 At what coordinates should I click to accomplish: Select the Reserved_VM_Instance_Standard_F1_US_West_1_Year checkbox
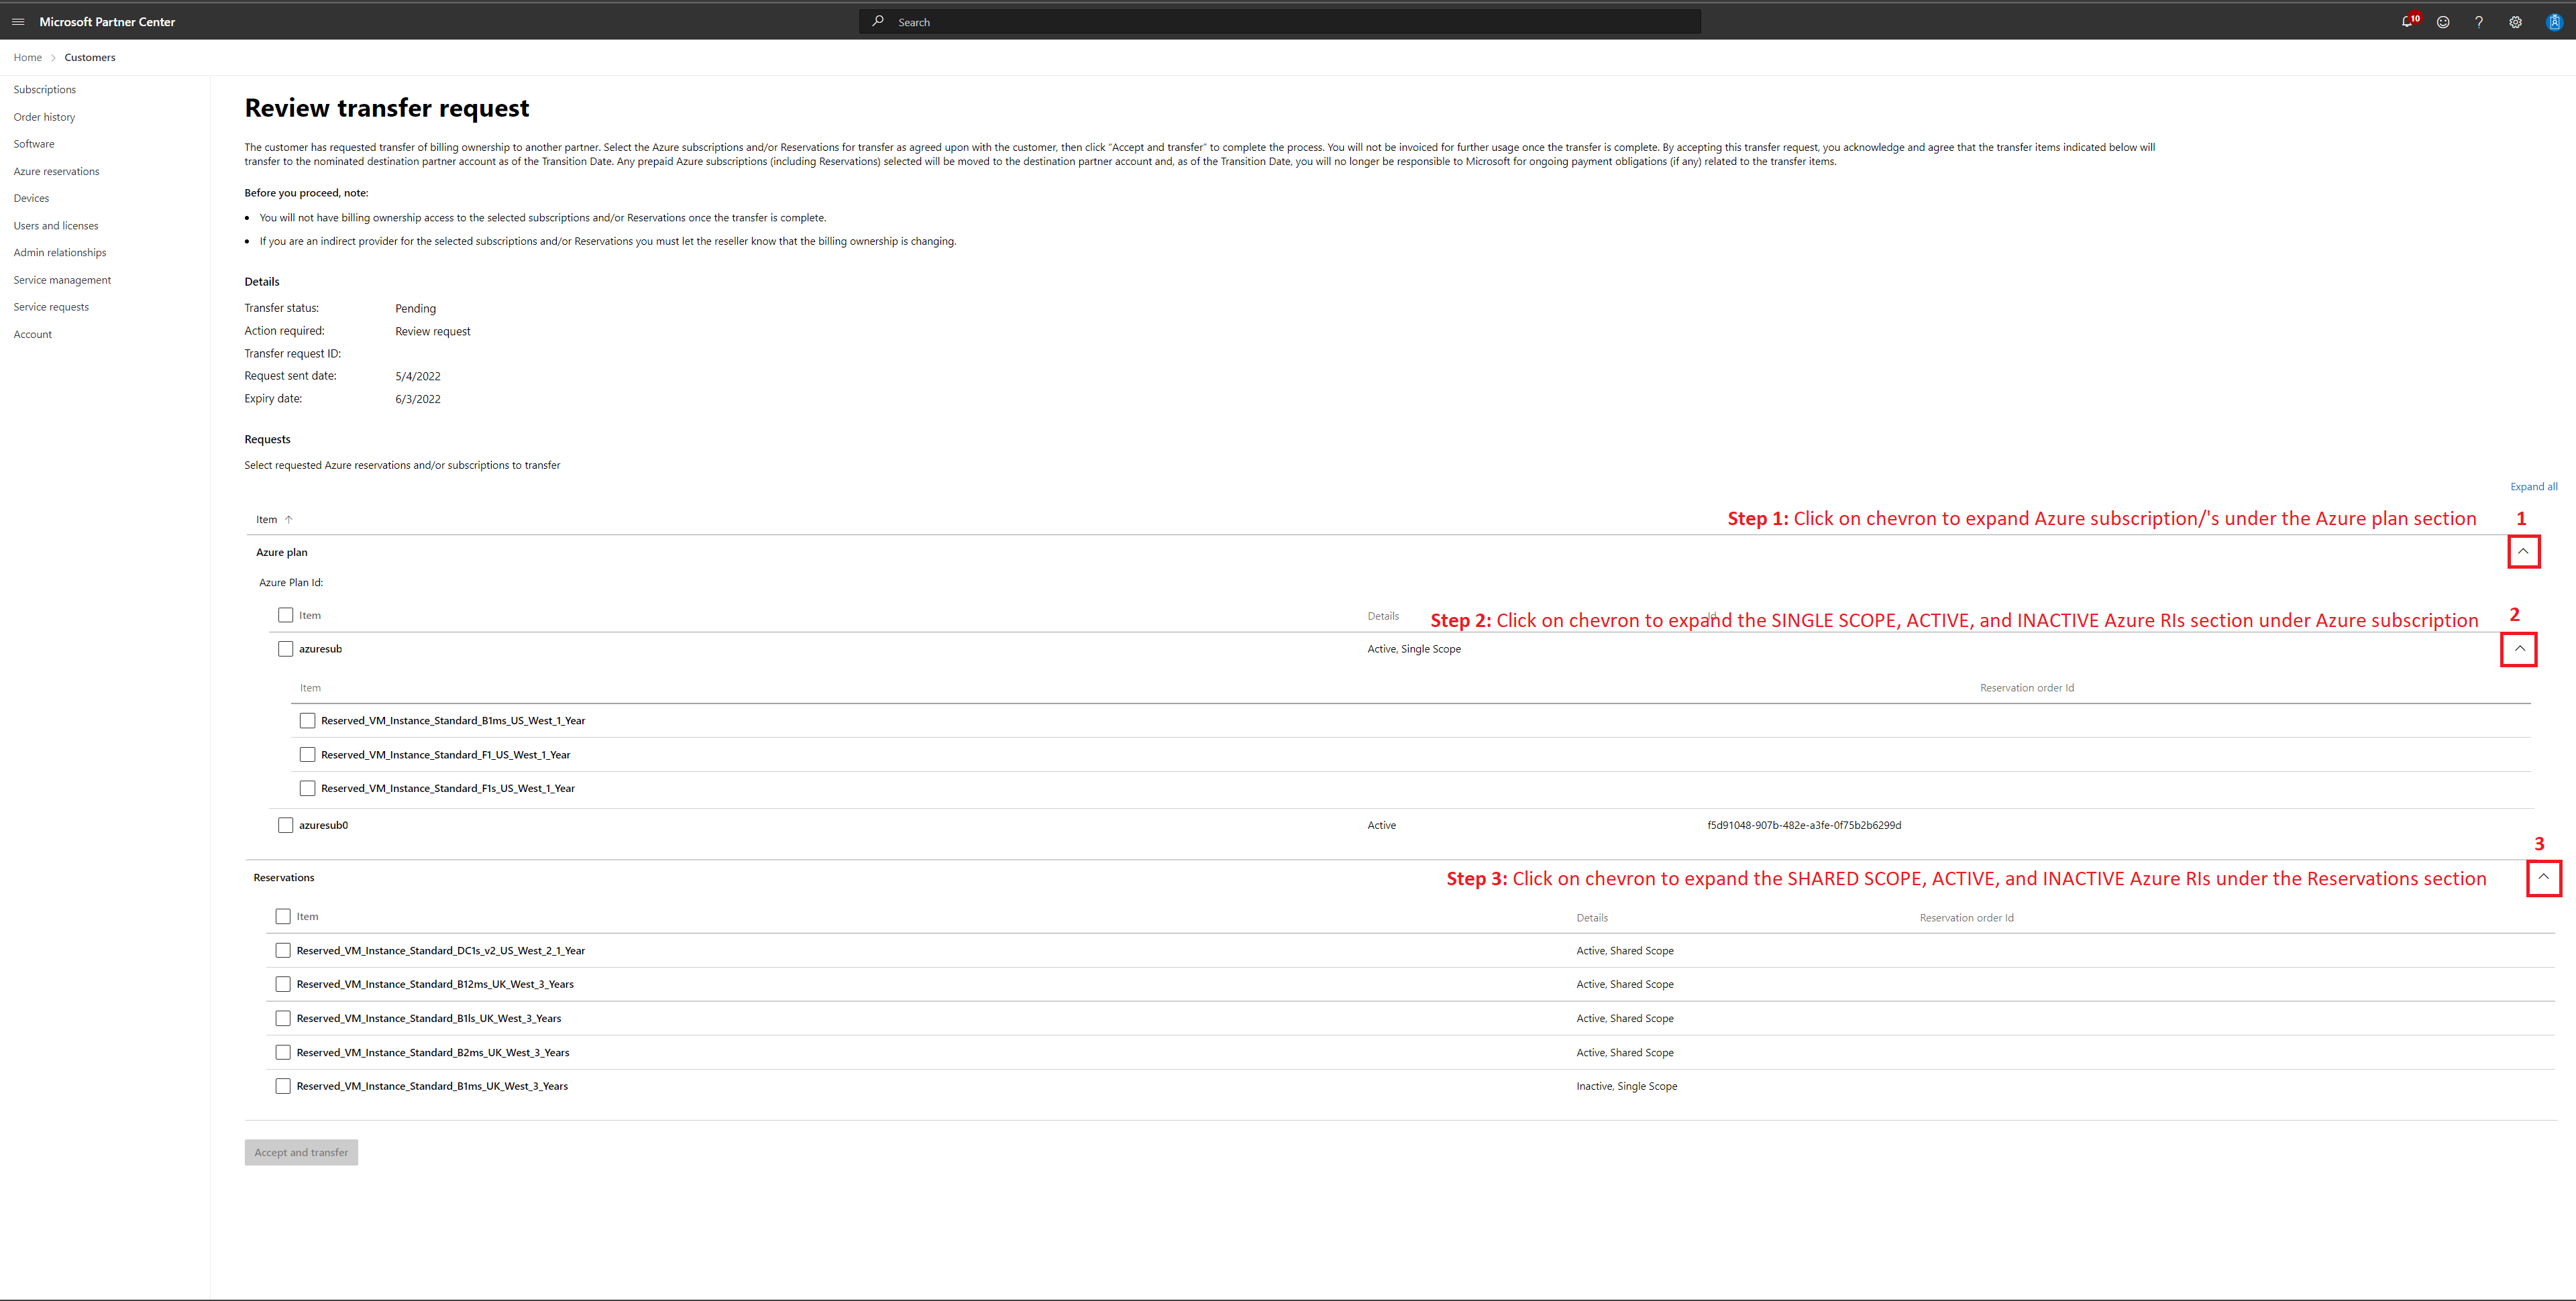click(x=308, y=755)
